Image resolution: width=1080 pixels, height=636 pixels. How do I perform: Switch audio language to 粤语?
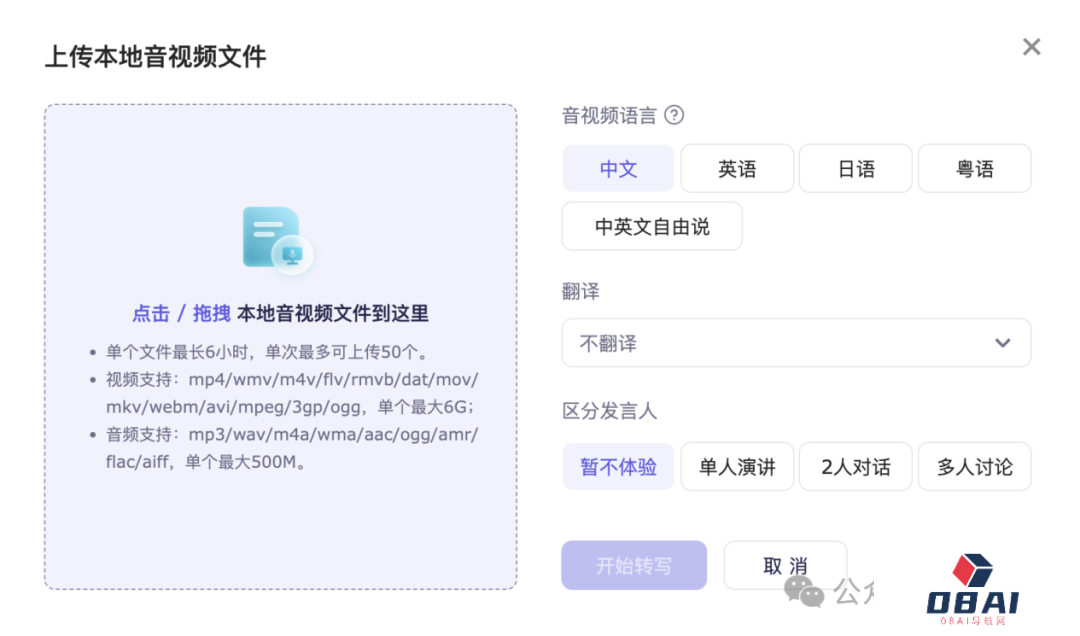click(x=974, y=169)
